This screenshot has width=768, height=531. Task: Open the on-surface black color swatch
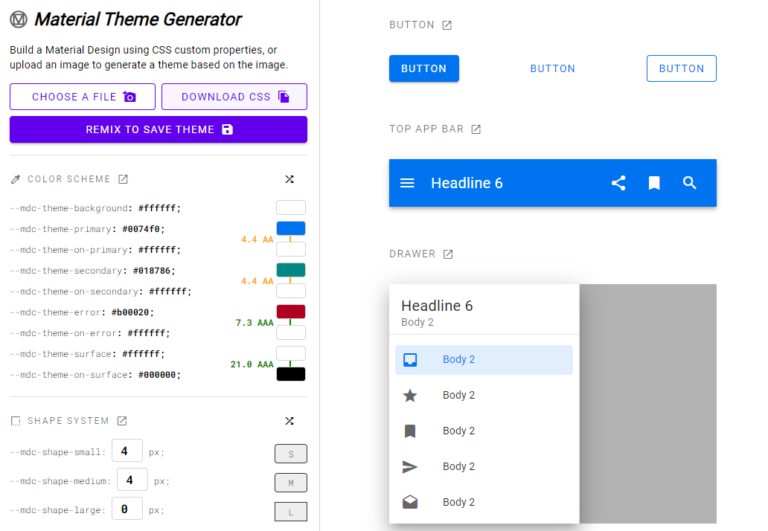tap(291, 374)
